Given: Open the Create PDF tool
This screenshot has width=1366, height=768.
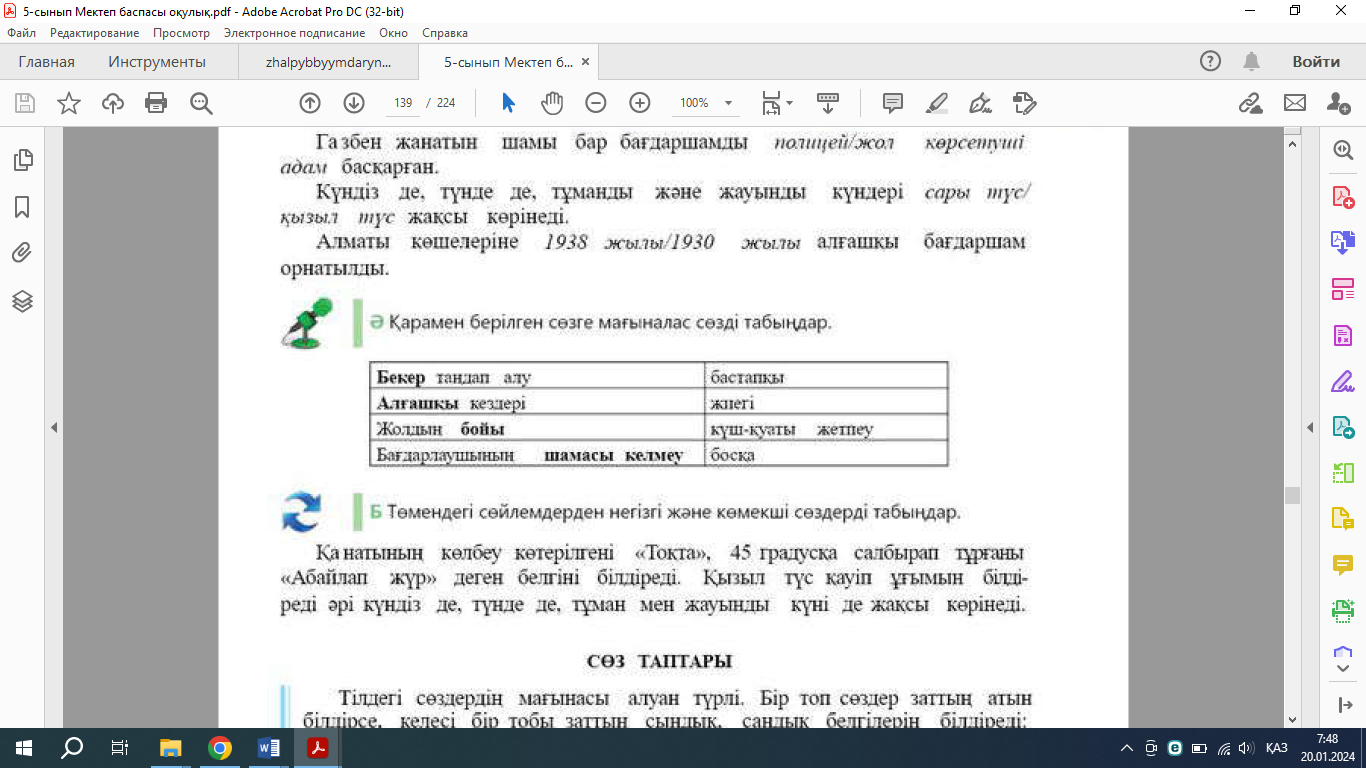Looking at the screenshot, I should [x=1342, y=197].
